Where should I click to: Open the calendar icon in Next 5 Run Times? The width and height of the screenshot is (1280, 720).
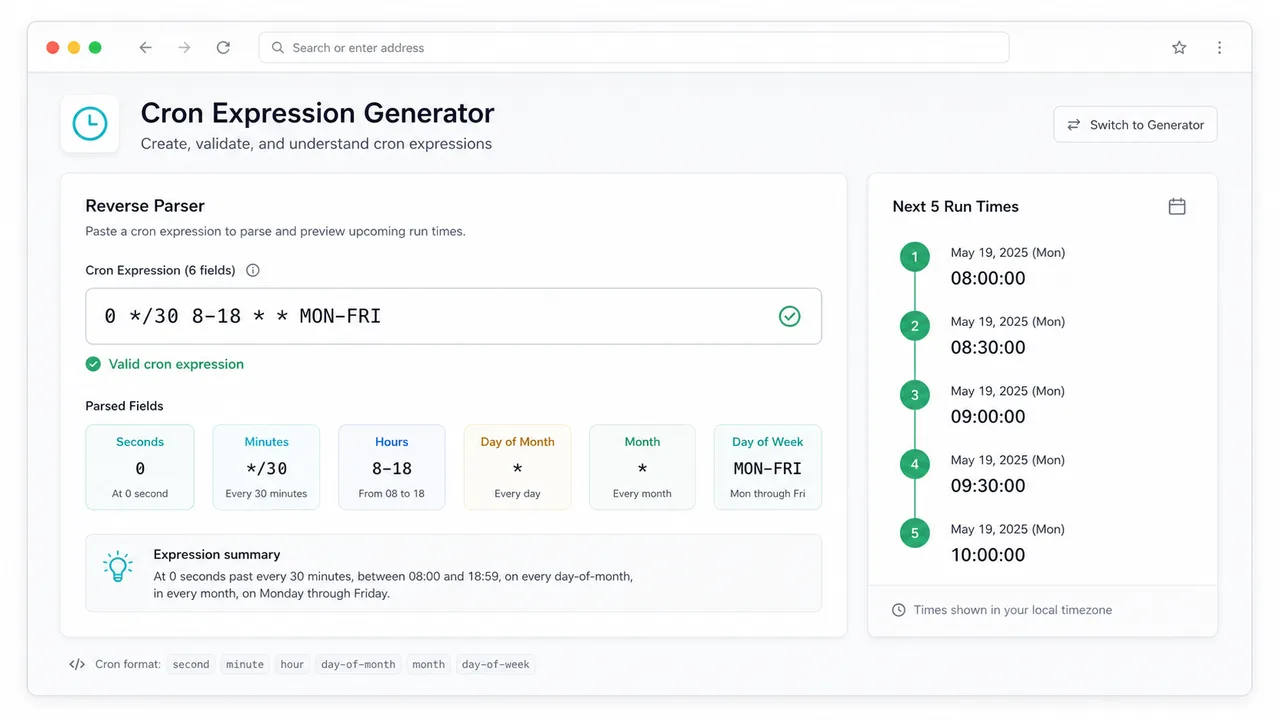tap(1177, 206)
